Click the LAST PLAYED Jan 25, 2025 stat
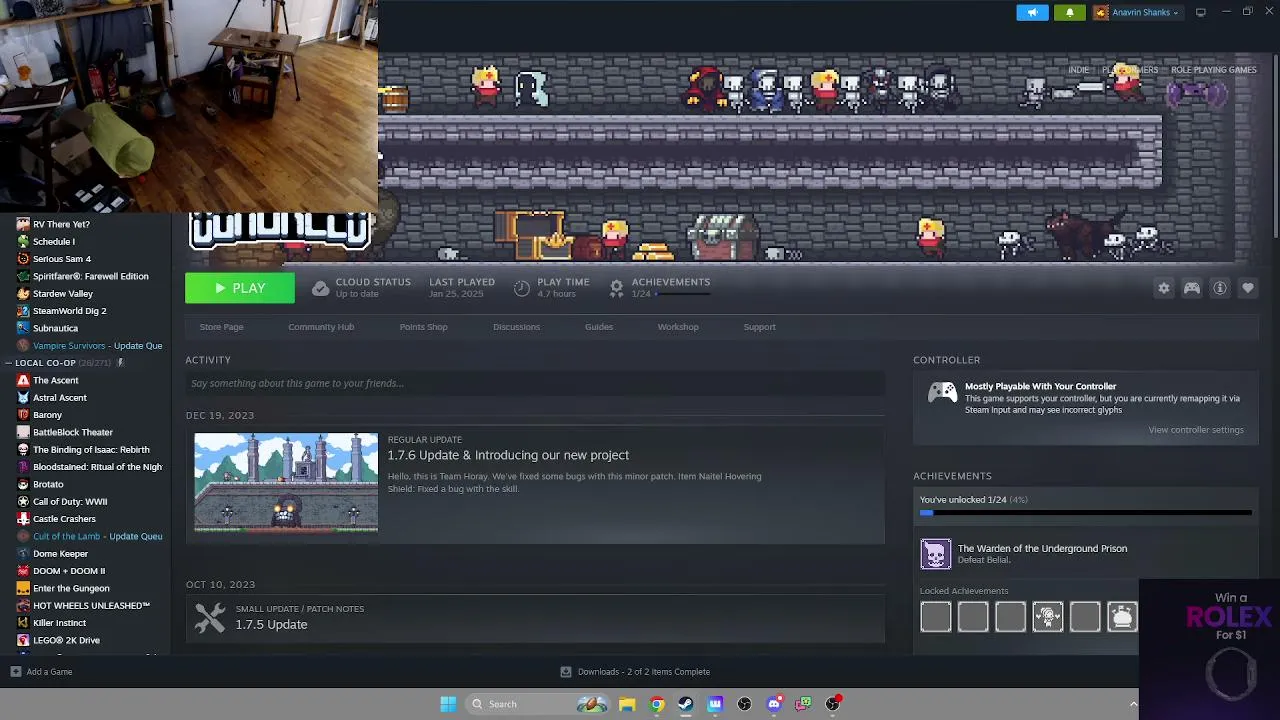The image size is (1280, 720). 462,288
